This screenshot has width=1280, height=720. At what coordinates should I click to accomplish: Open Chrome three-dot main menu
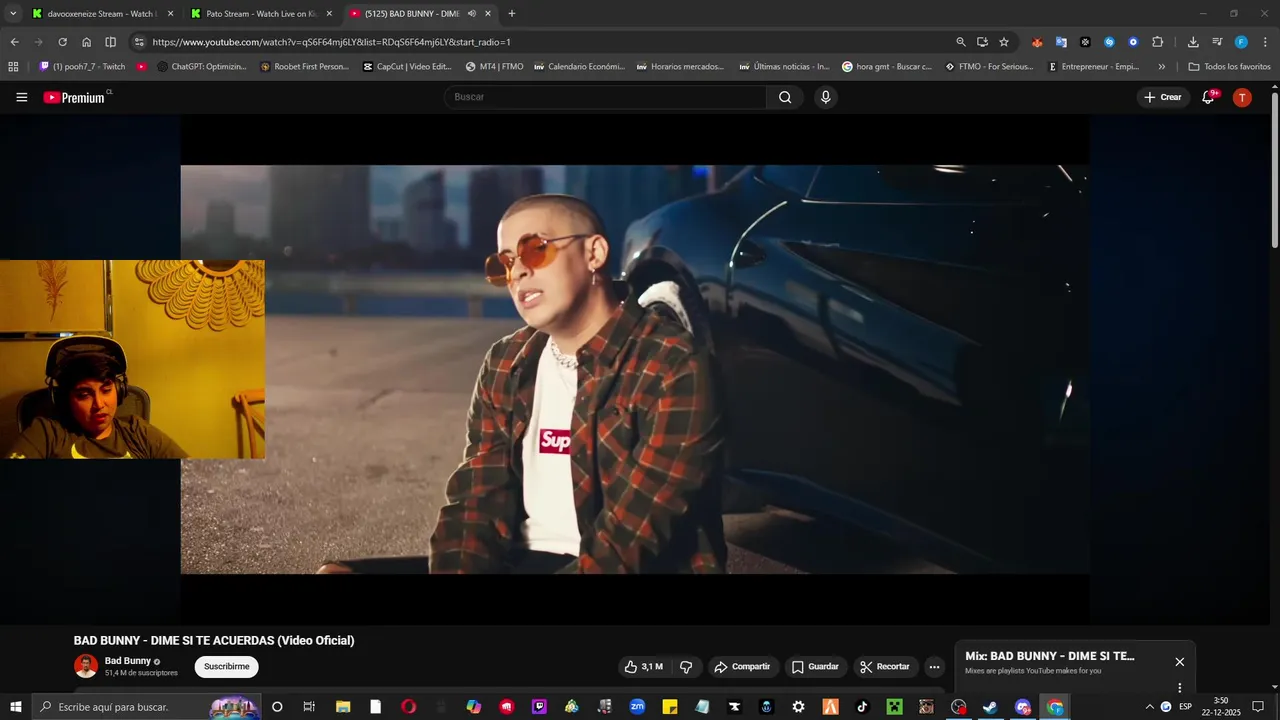1265,42
